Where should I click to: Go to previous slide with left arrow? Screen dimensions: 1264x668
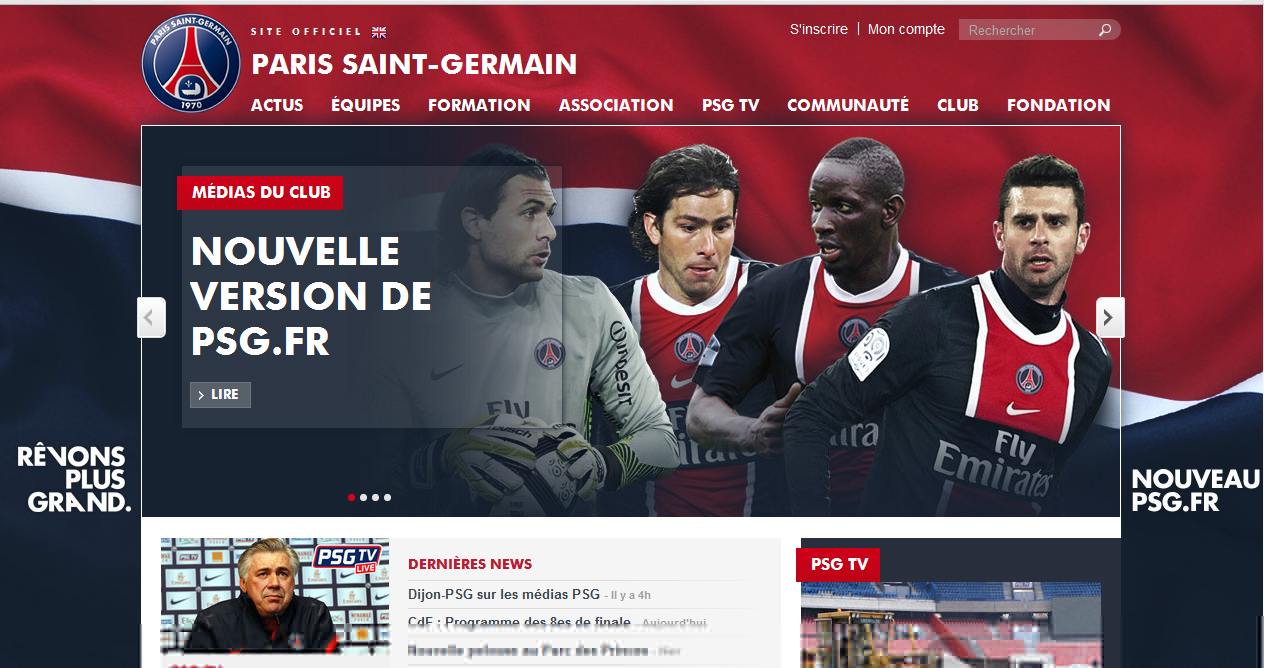pos(151,318)
